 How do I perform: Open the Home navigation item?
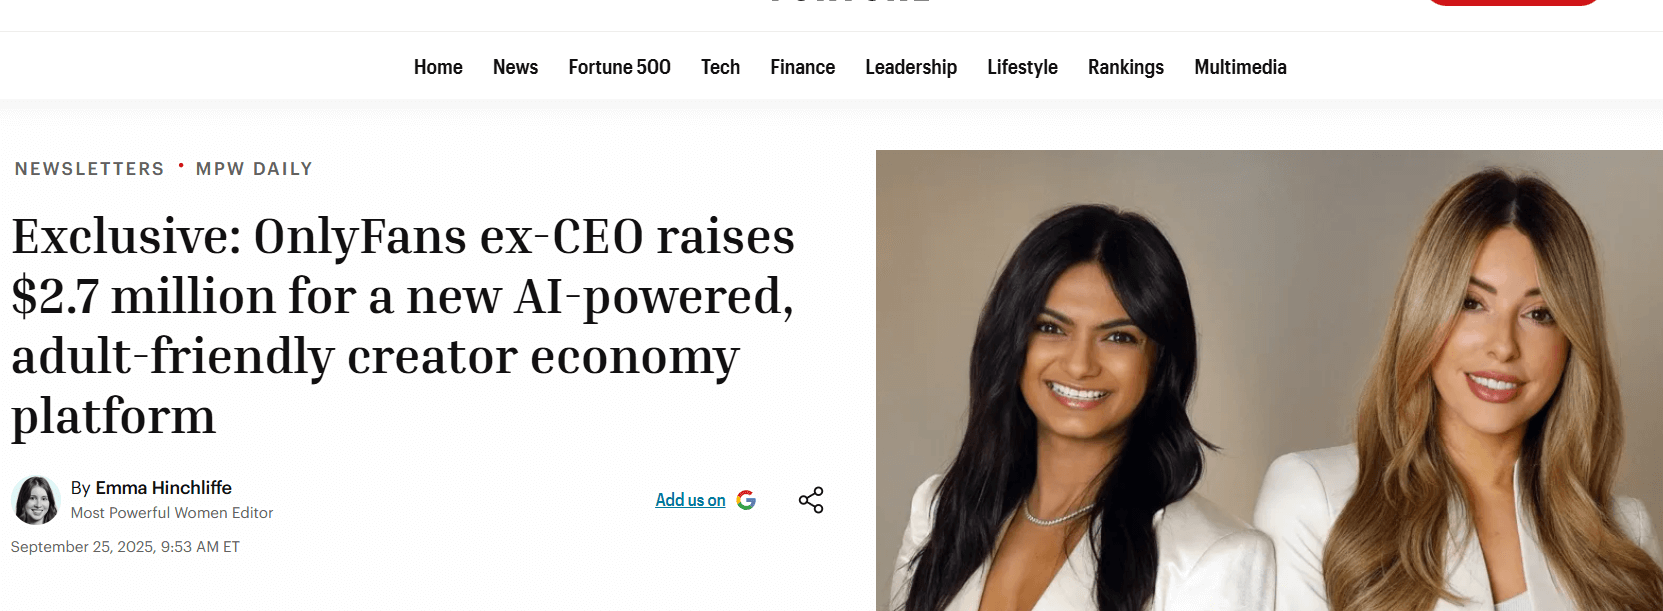438,67
